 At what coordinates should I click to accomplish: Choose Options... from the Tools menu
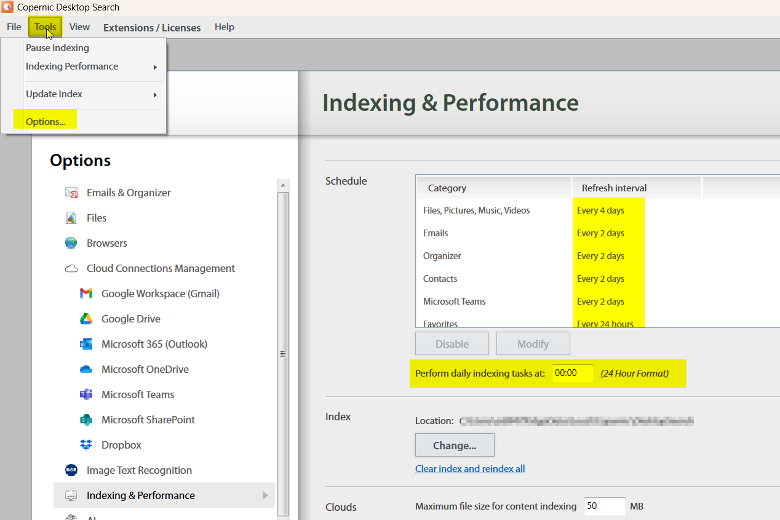point(45,121)
